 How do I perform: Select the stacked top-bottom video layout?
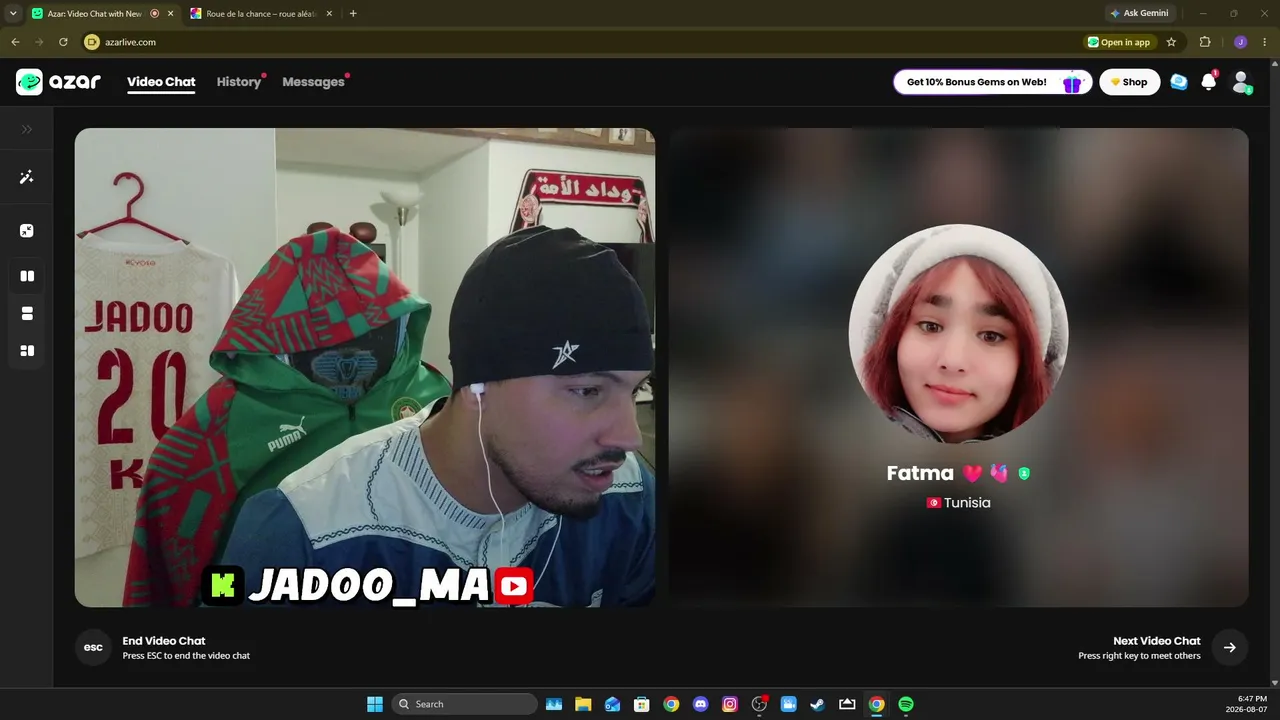click(27, 313)
